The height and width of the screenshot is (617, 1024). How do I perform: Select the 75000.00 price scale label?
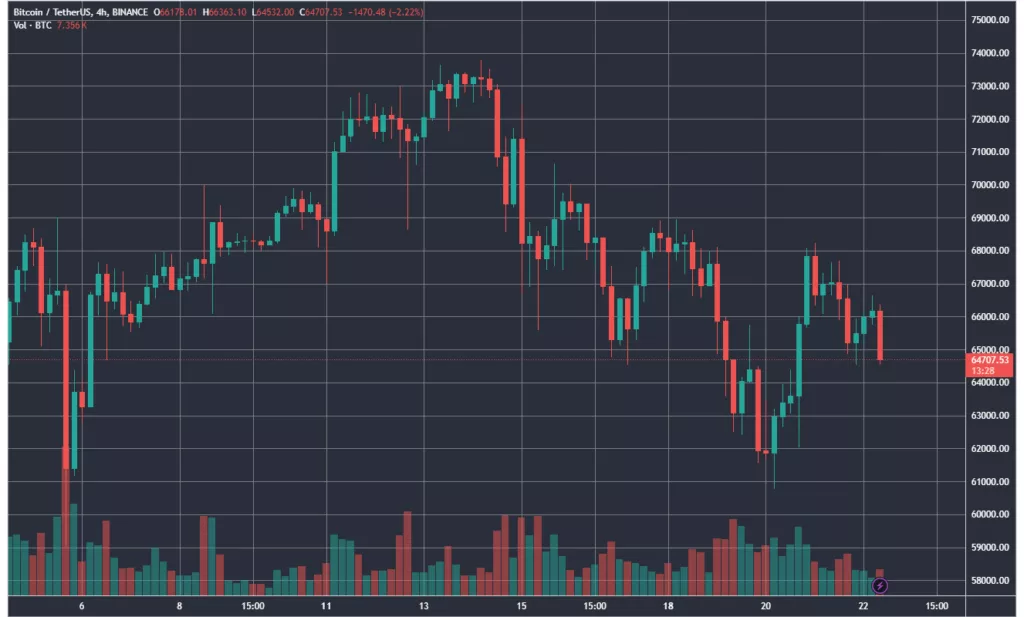(991, 20)
